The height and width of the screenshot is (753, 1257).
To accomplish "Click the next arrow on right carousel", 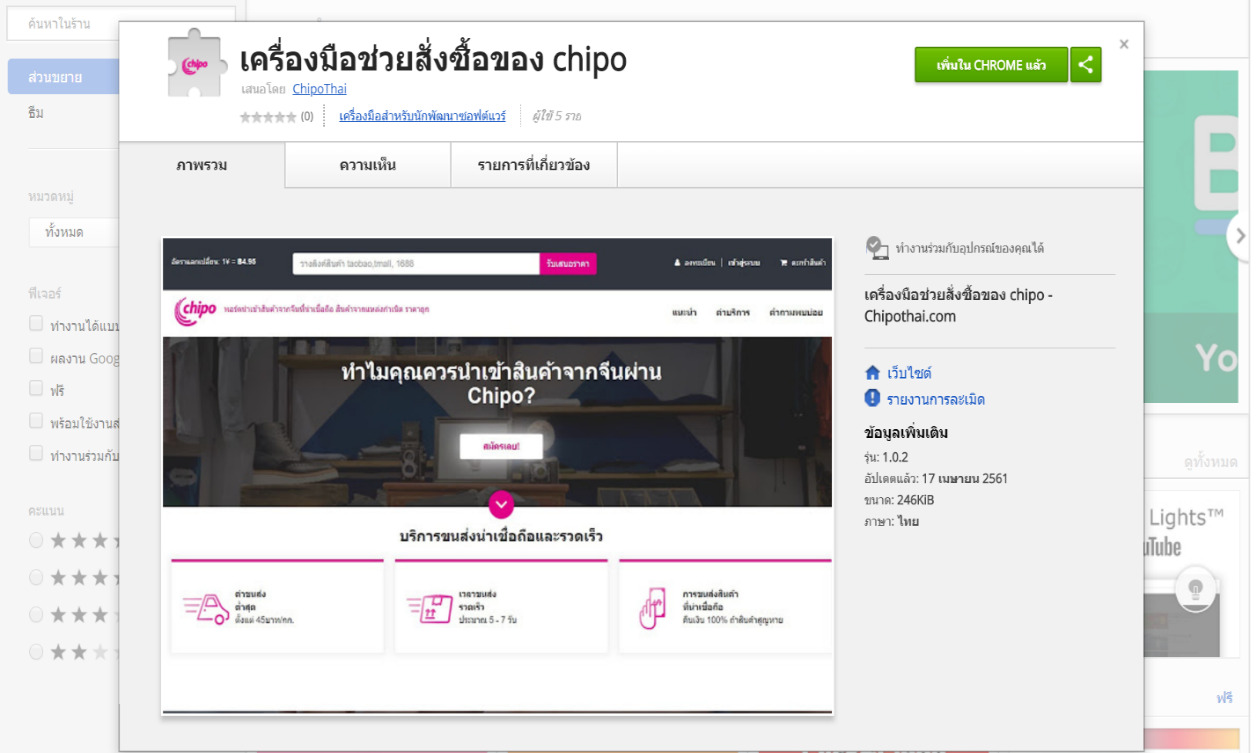I will tap(1240, 237).
